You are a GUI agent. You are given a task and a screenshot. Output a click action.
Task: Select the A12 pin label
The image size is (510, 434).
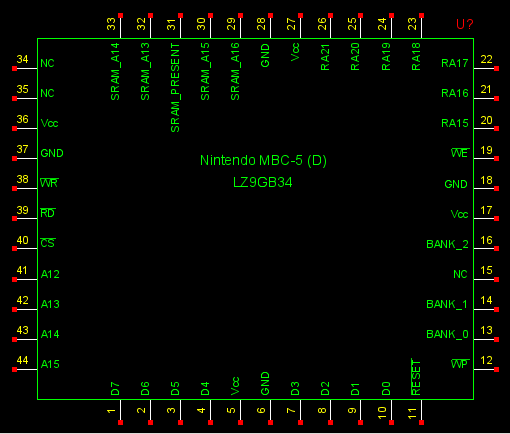click(x=50, y=274)
